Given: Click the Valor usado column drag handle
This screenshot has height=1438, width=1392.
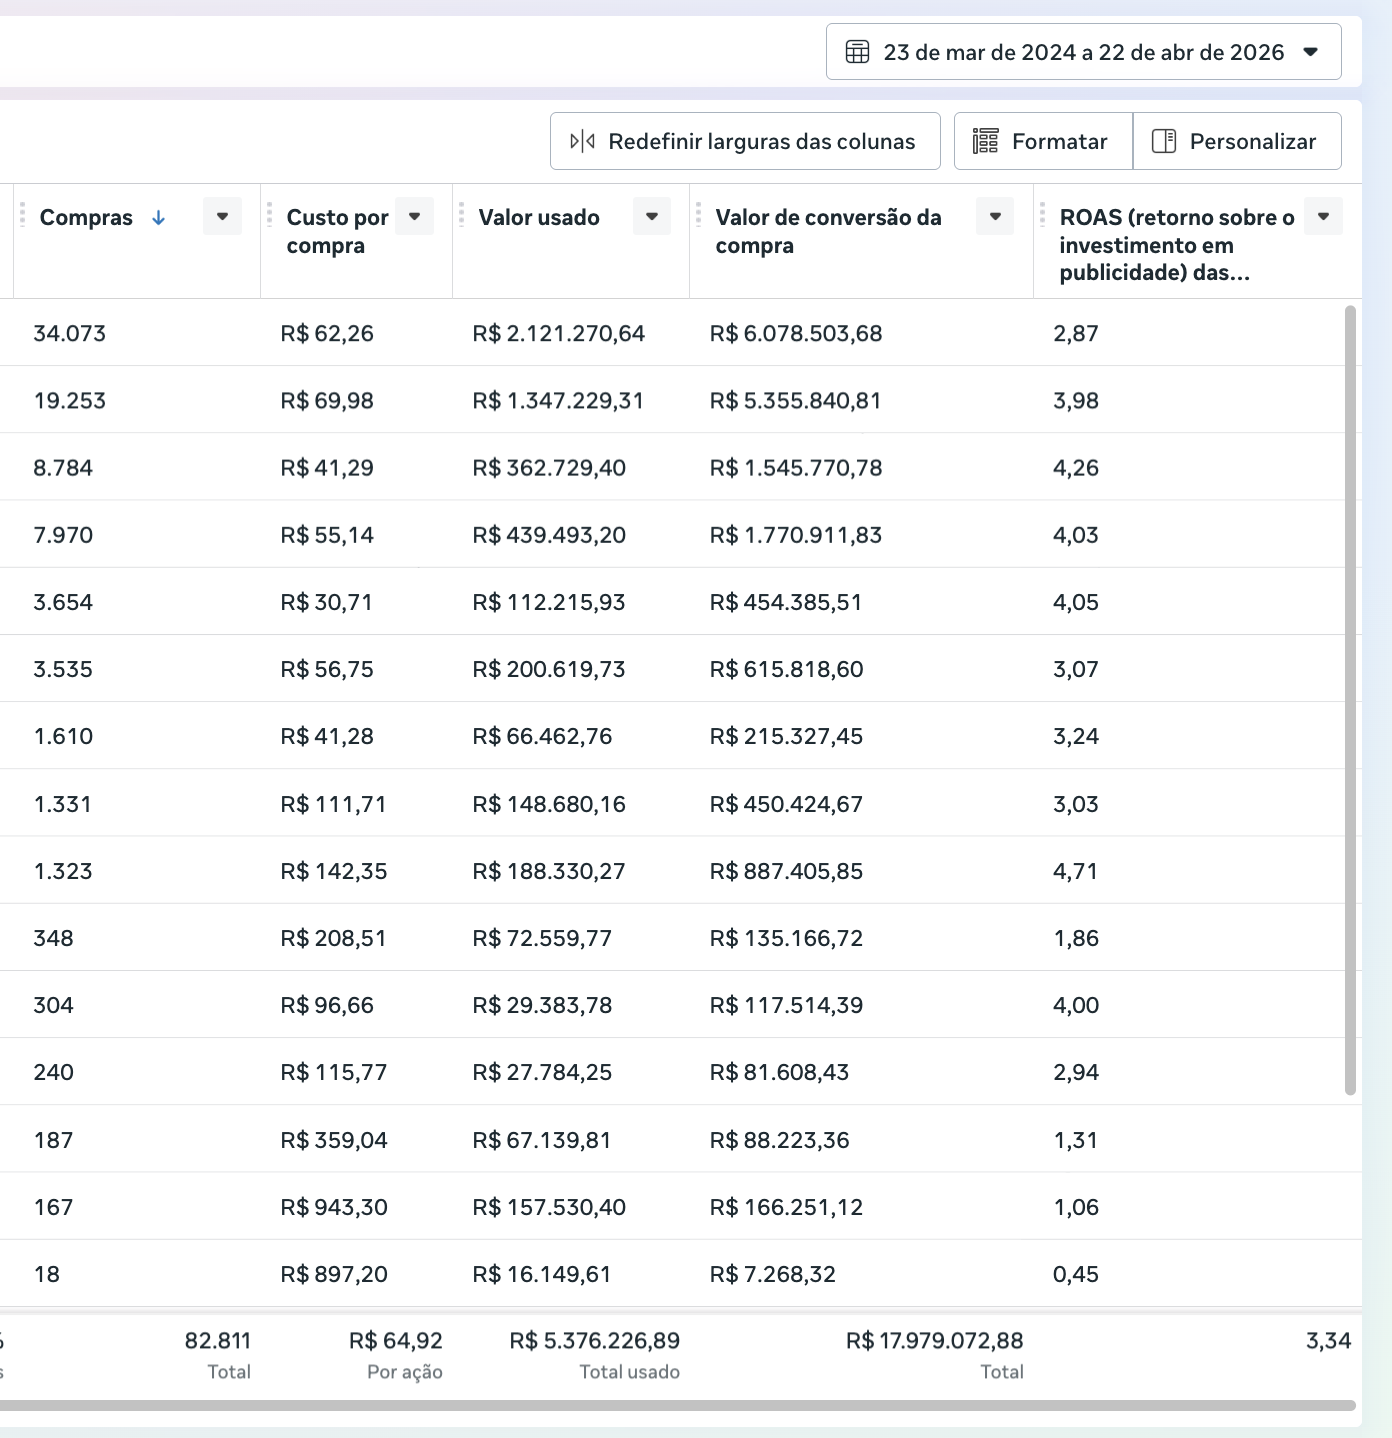Looking at the screenshot, I should [461, 216].
